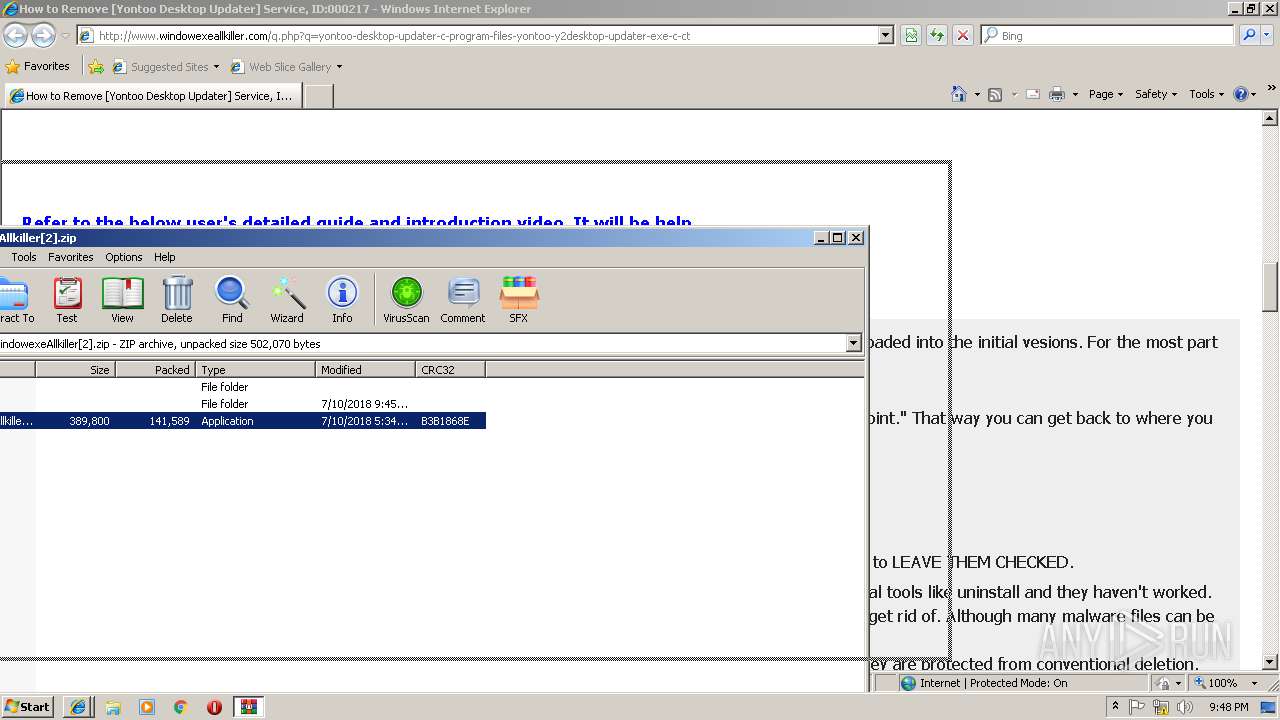Open Opera browser from taskbar
This screenshot has height=720, width=1280.
pyautogui.click(x=214, y=707)
